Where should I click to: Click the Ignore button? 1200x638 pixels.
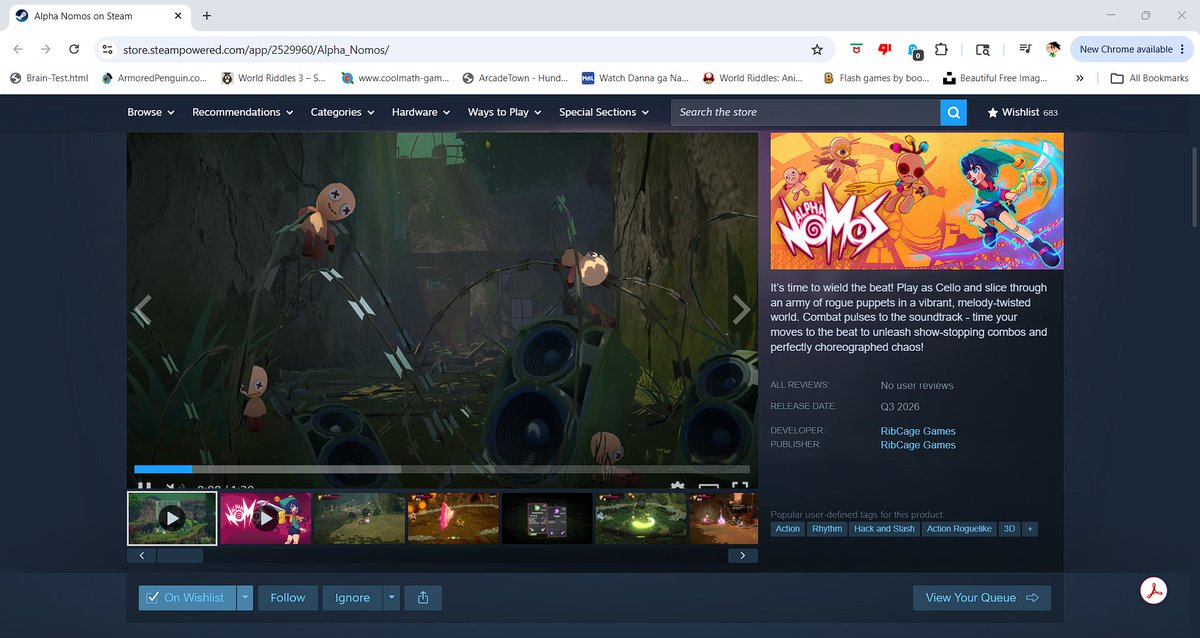[x=352, y=598]
